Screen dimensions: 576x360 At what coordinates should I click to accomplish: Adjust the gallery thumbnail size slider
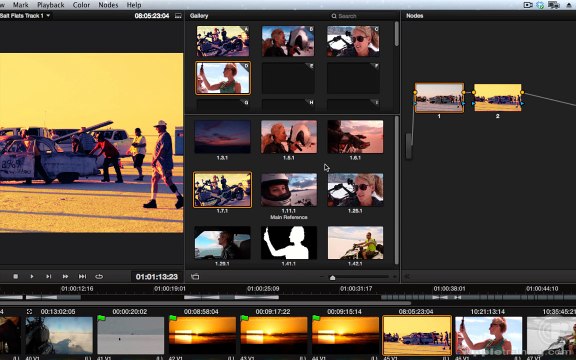coord(332,277)
